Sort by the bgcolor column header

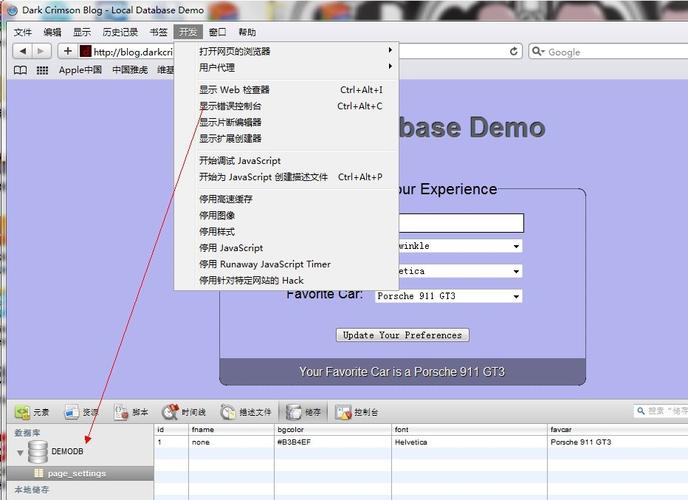333,429
